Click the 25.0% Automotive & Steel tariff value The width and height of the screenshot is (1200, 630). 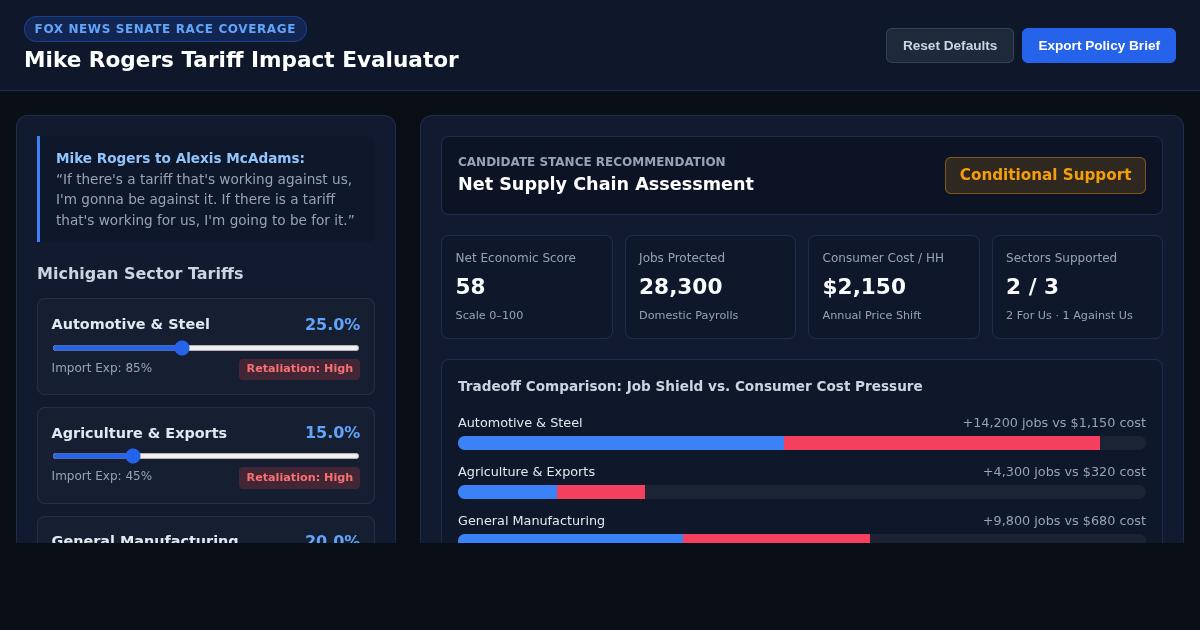(332, 324)
